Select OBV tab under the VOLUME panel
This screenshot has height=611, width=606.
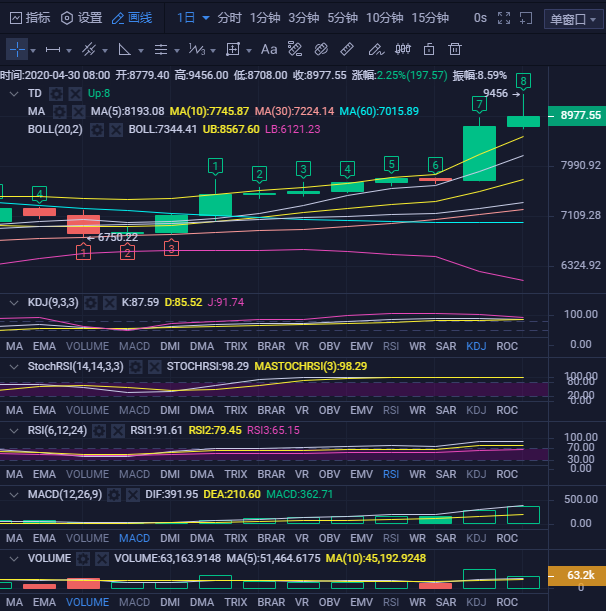329,602
